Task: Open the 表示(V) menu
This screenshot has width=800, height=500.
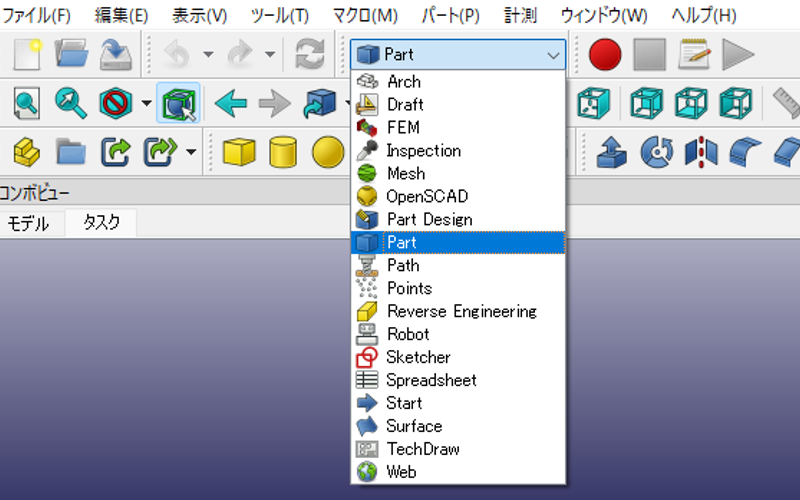Action: 199,15
